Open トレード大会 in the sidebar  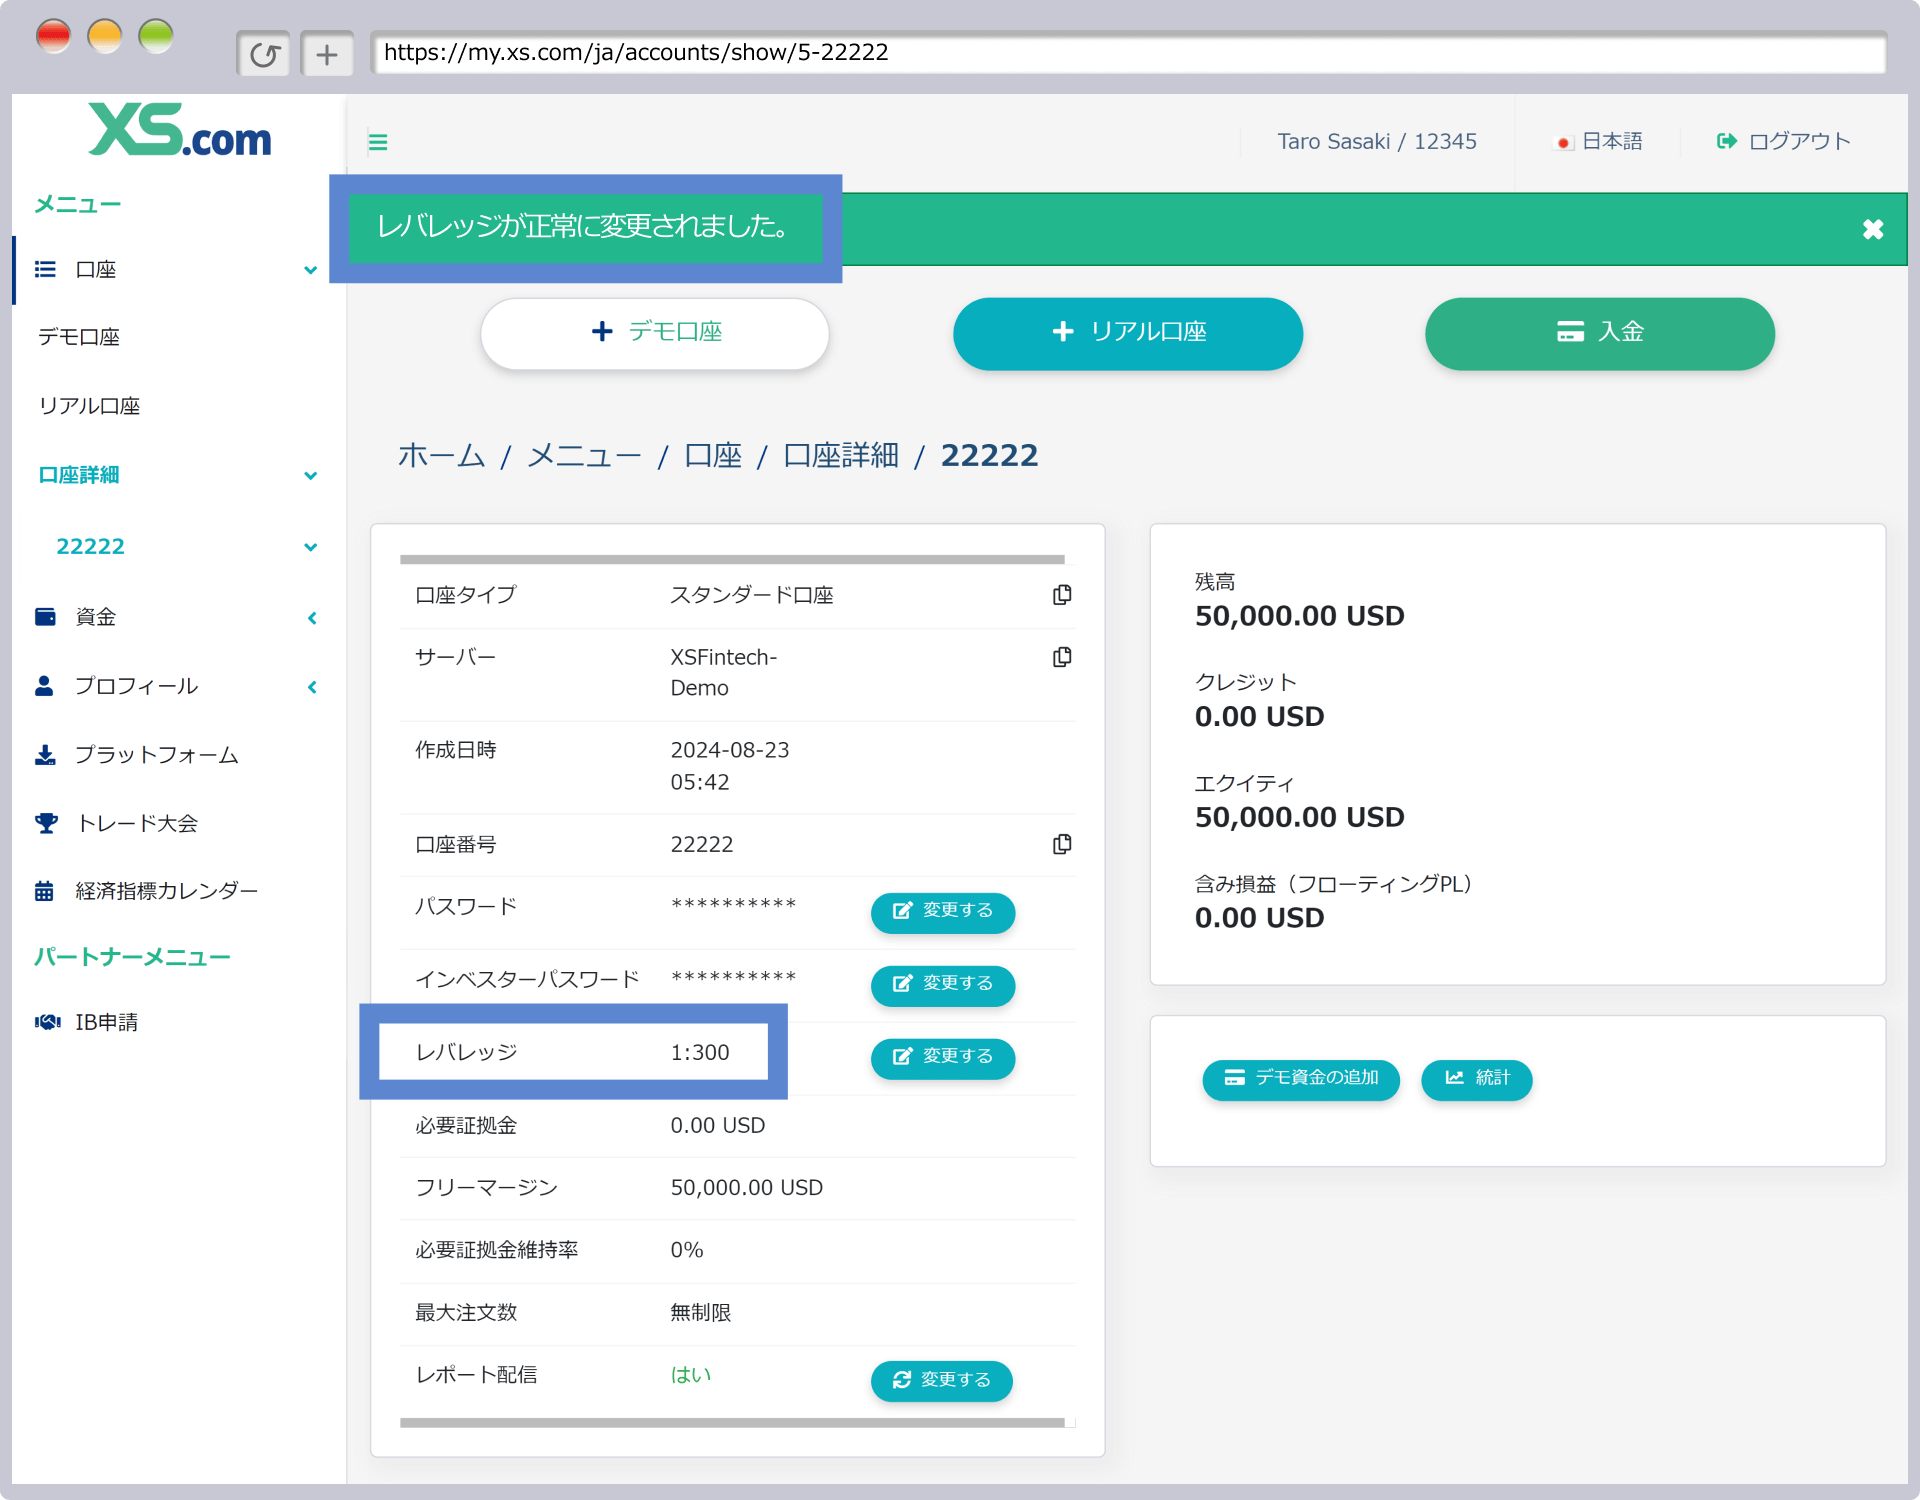pos(137,823)
